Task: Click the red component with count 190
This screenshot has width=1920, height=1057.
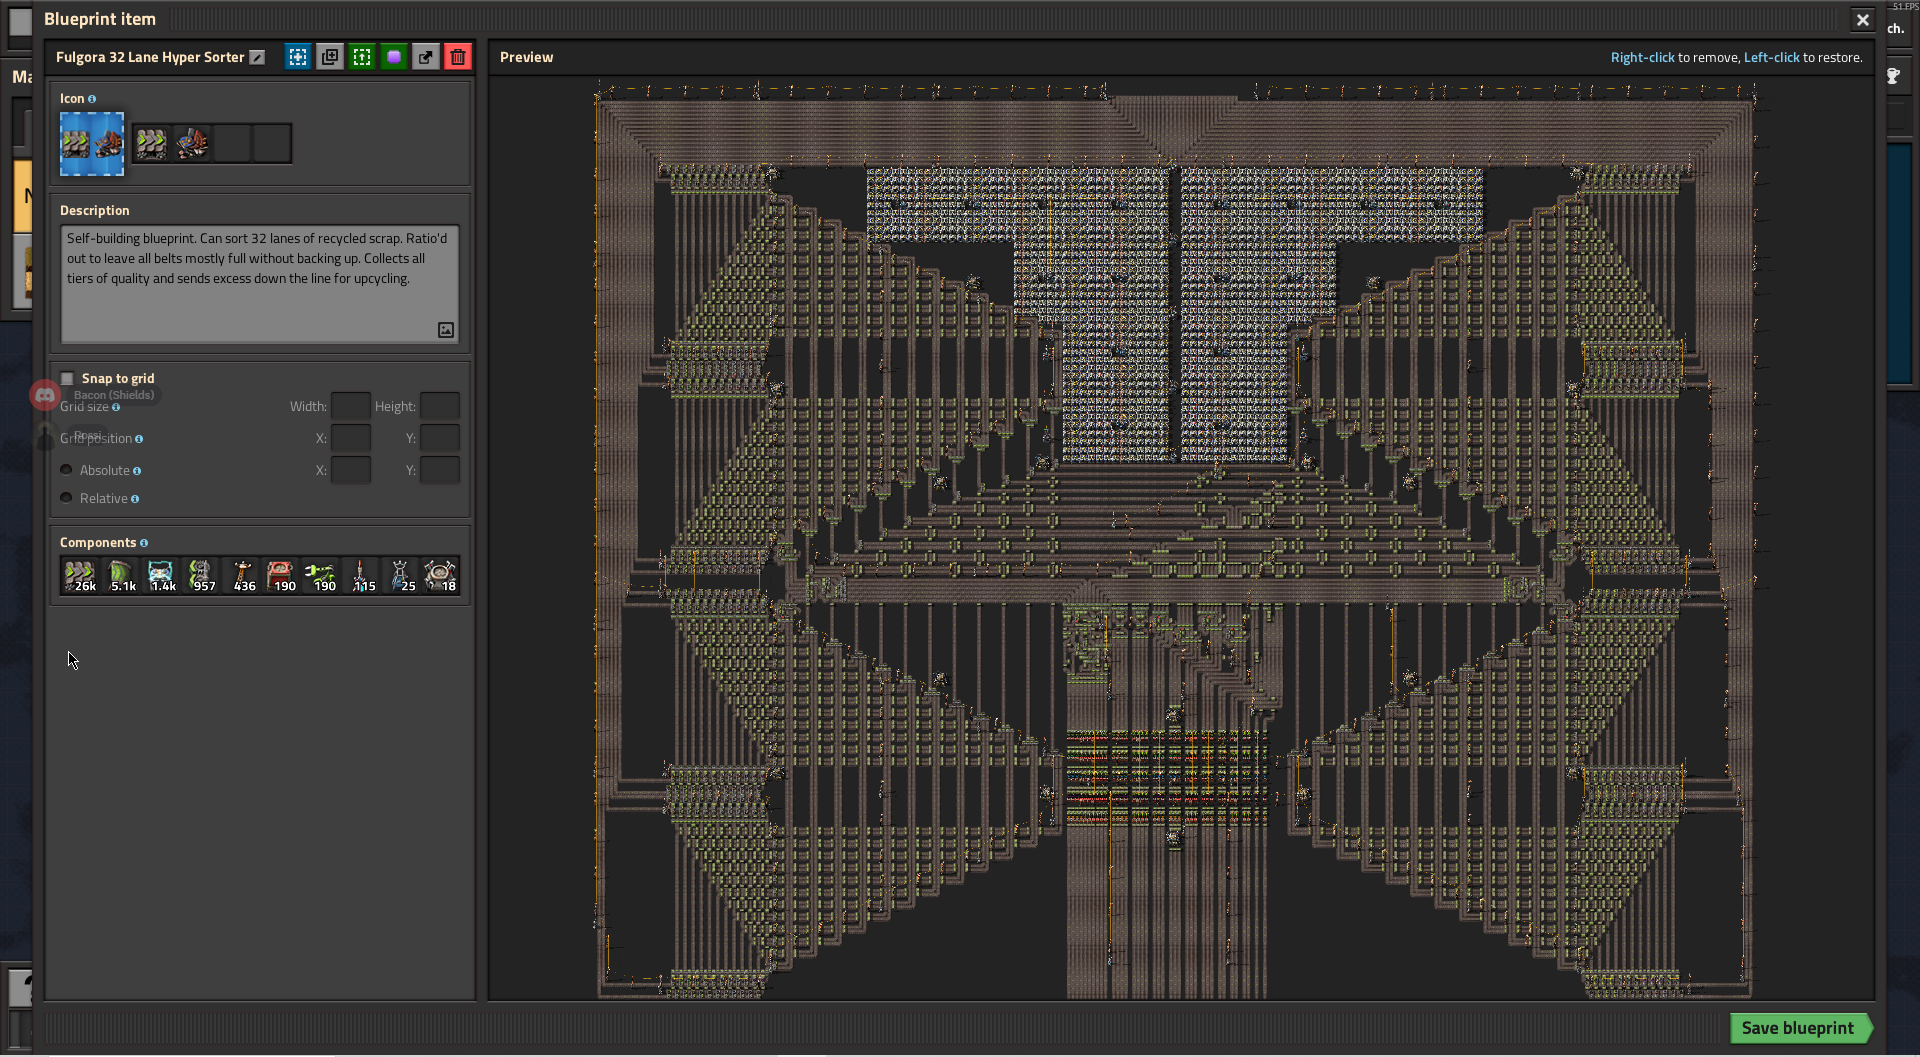Action: 280,576
